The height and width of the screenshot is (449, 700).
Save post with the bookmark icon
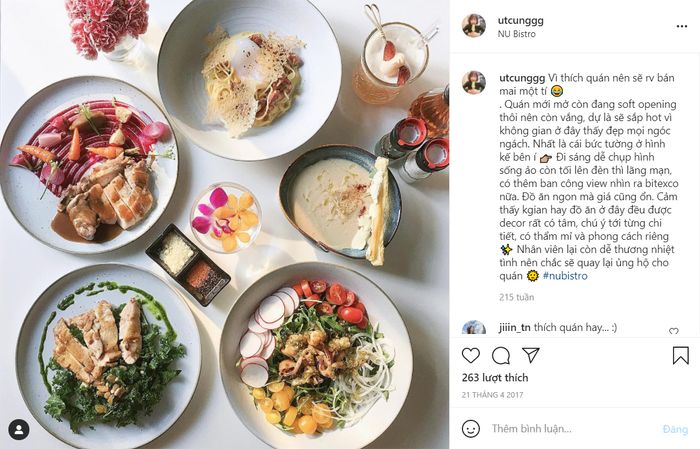(x=680, y=356)
